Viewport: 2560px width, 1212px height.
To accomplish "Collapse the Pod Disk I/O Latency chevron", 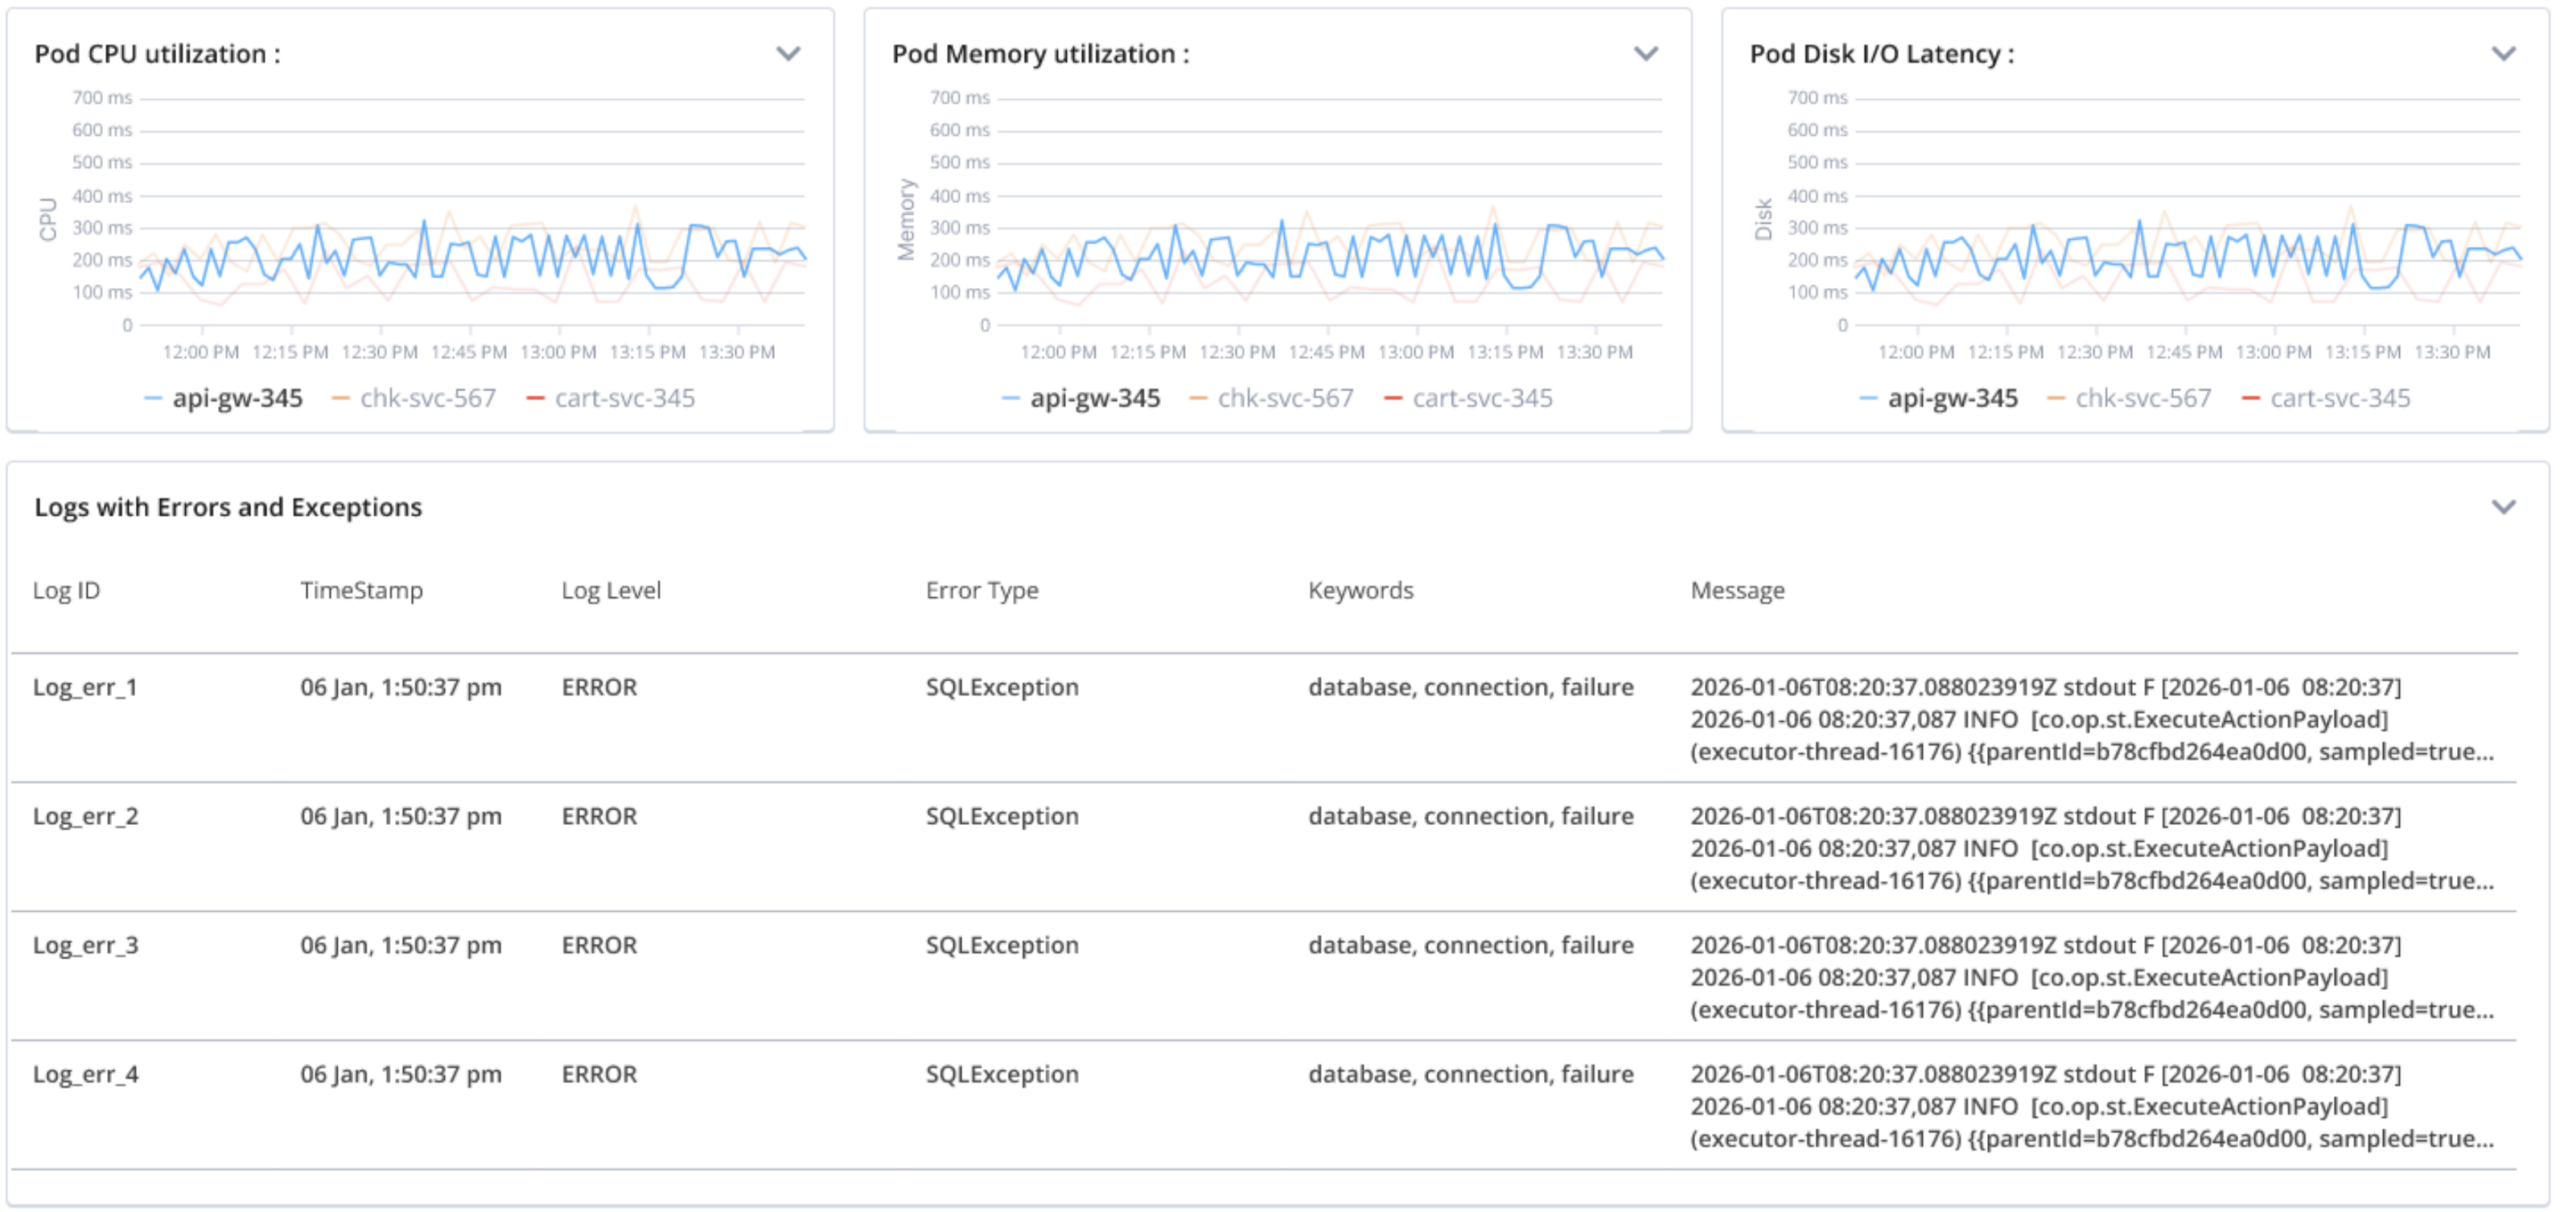I will pos(2502,54).
